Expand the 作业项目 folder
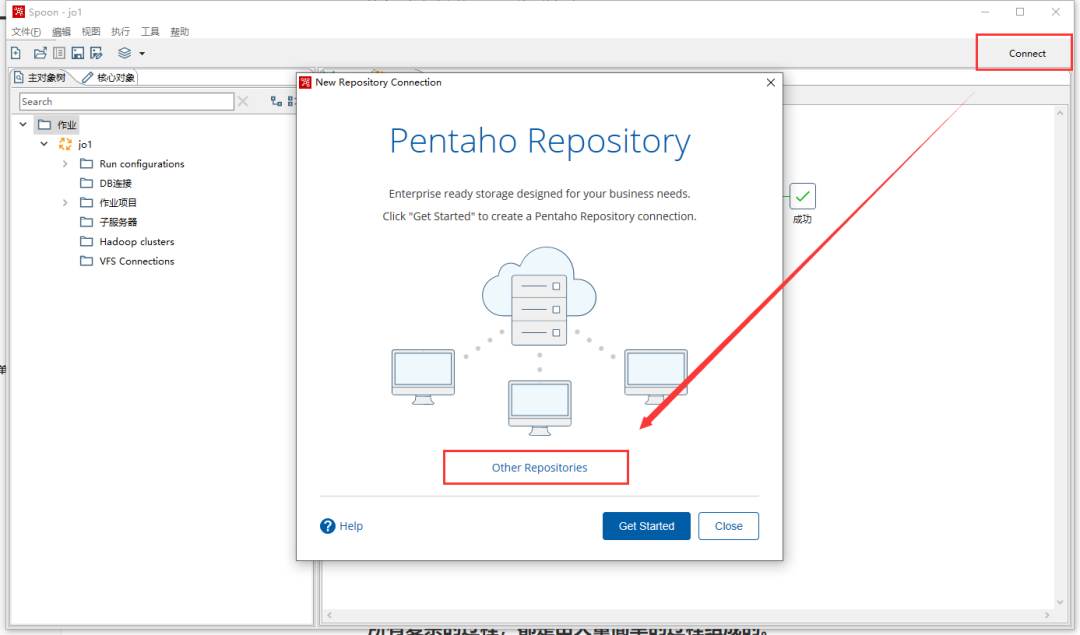The image size is (1080, 635). point(65,202)
